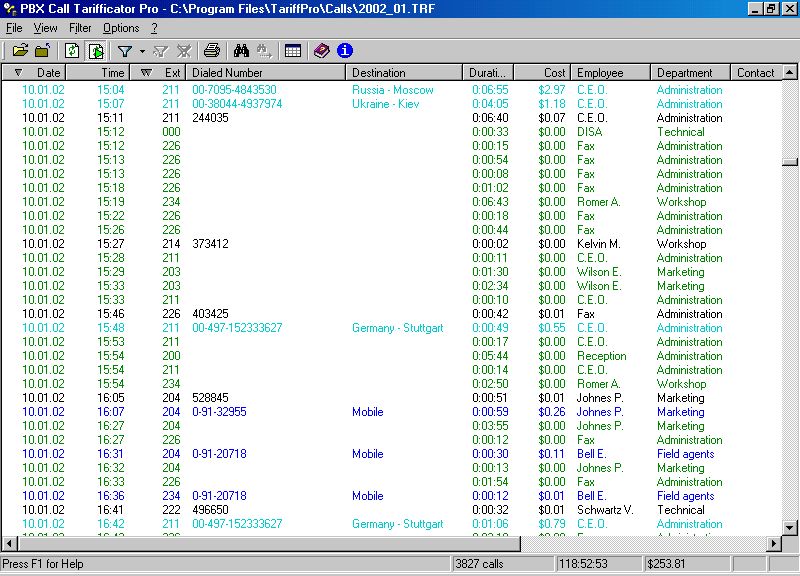Viewport: 800px width, 576px height.
Task: Click the 0:05:44 duration cell
Action: tap(490, 356)
